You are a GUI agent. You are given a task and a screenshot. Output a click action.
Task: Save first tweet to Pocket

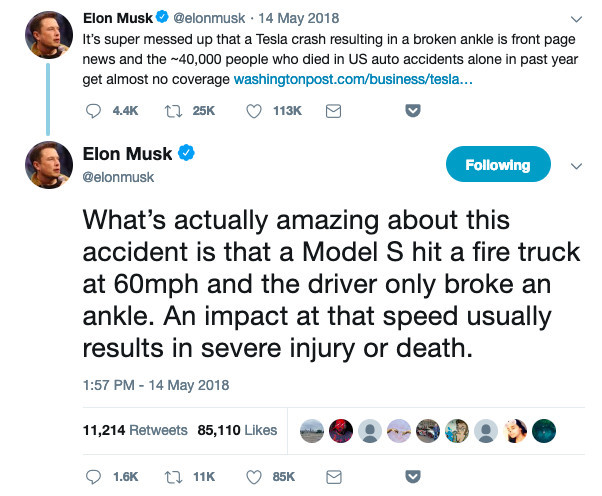point(413,111)
